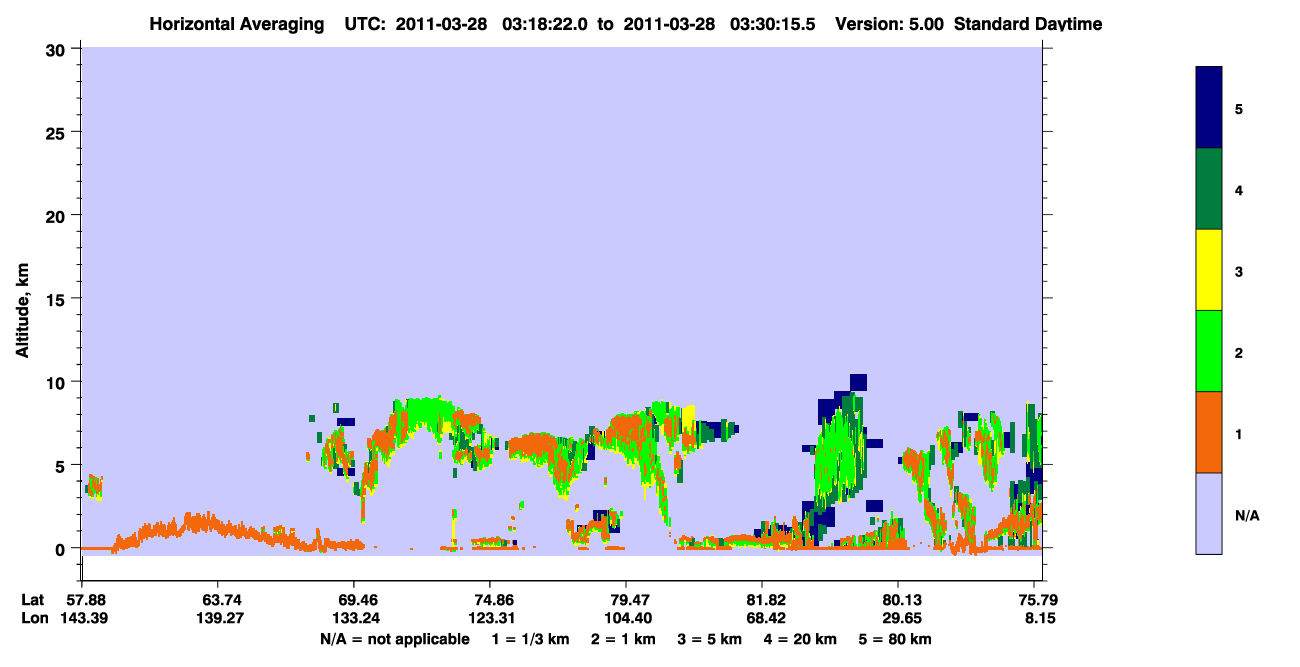
Task: Click the '5 = 80 km' legend text
Action: (896, 639)
